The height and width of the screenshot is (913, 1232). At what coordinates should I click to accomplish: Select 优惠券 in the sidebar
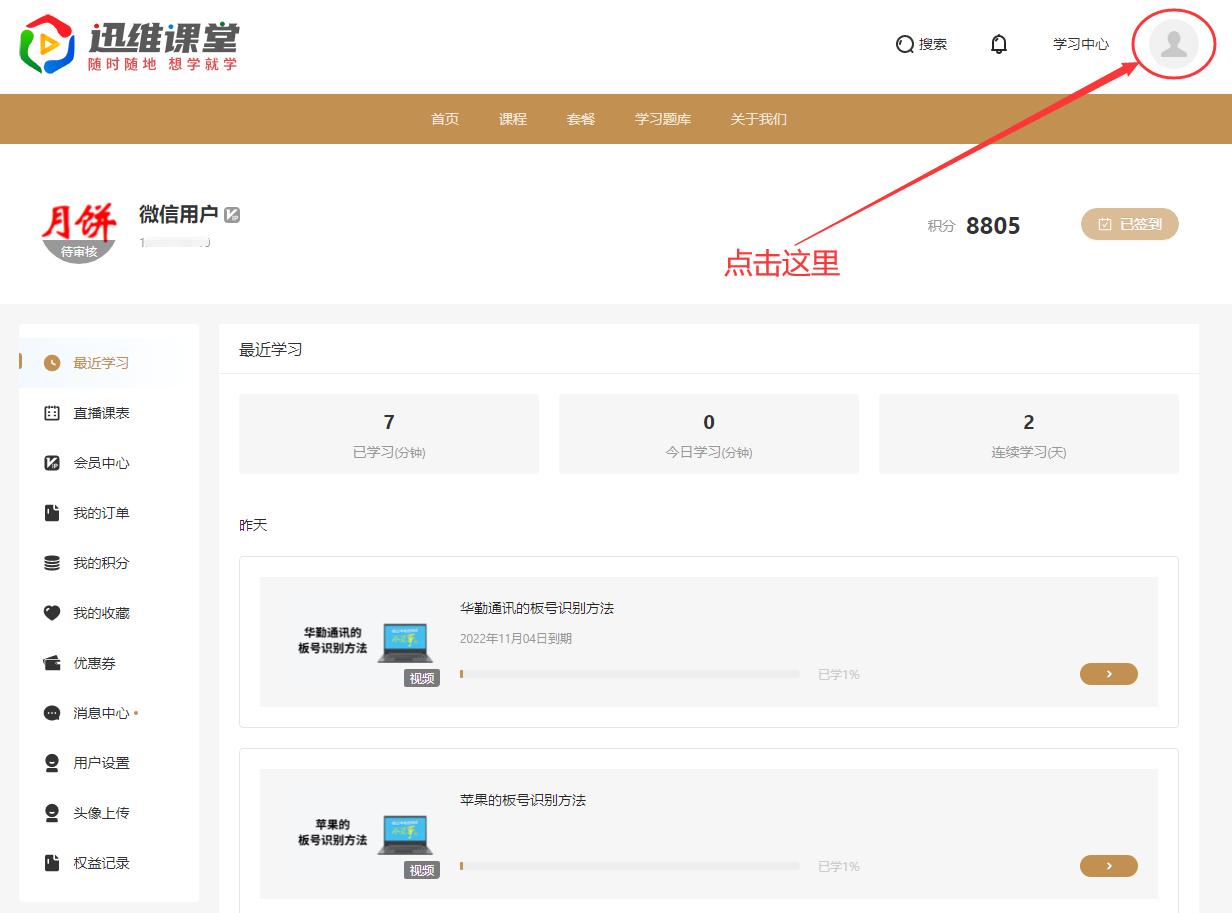(94, 663)
